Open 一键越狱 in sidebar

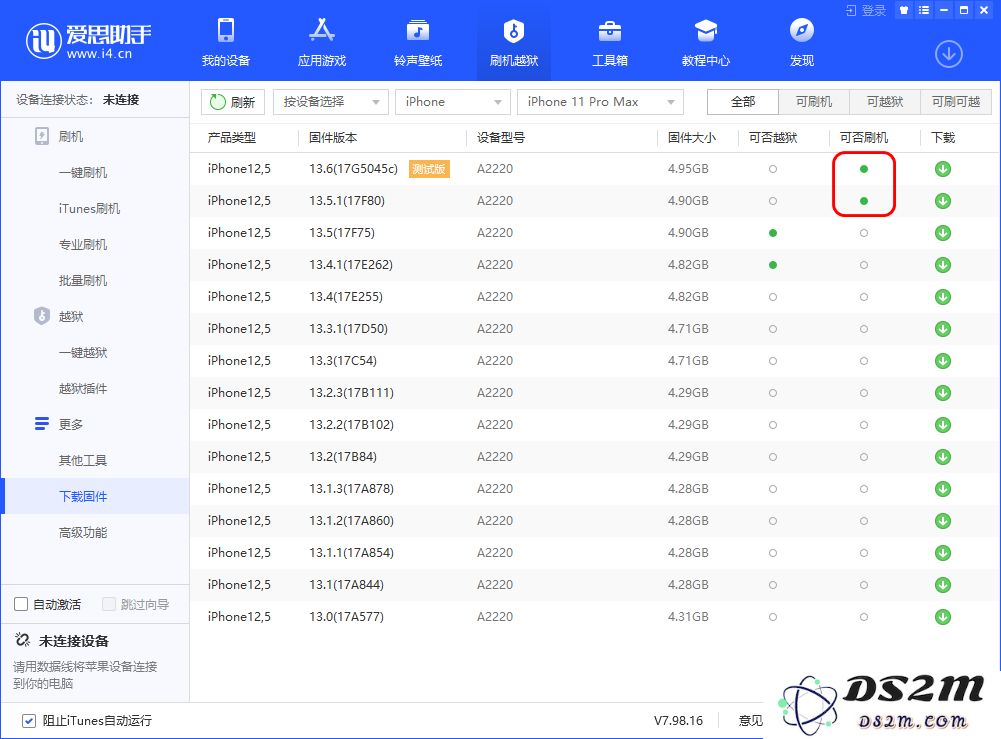[83, 352]
